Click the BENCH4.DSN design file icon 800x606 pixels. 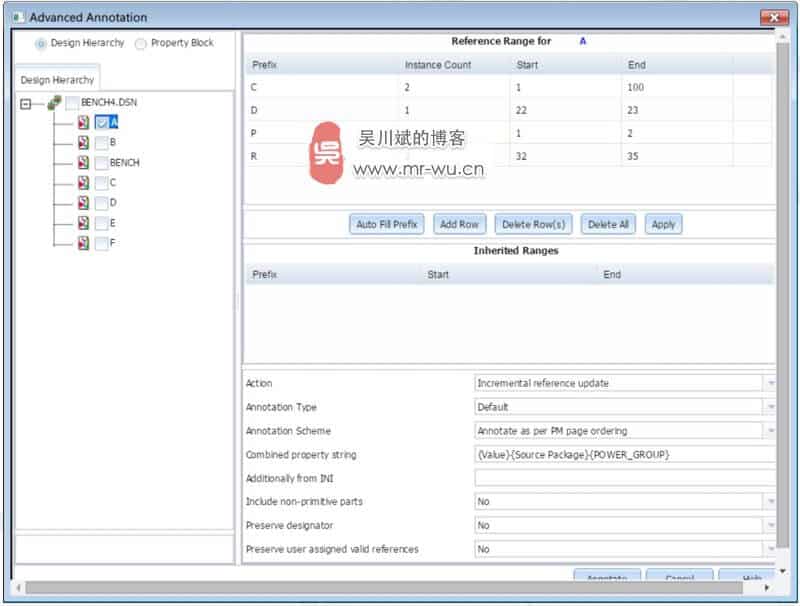[54, 102]
